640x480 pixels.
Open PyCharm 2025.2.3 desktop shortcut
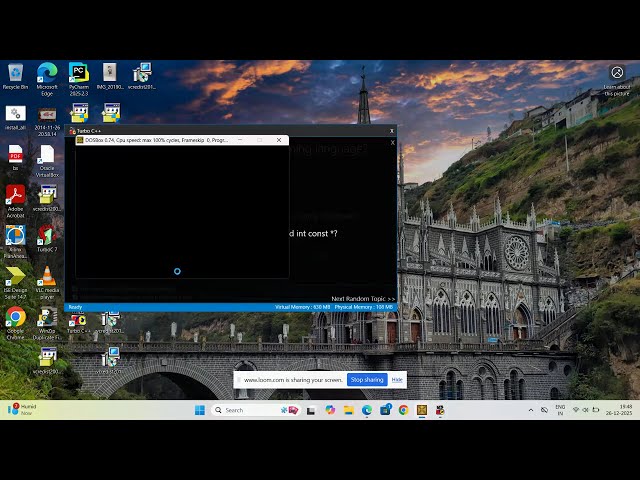(x=78, y=74)
